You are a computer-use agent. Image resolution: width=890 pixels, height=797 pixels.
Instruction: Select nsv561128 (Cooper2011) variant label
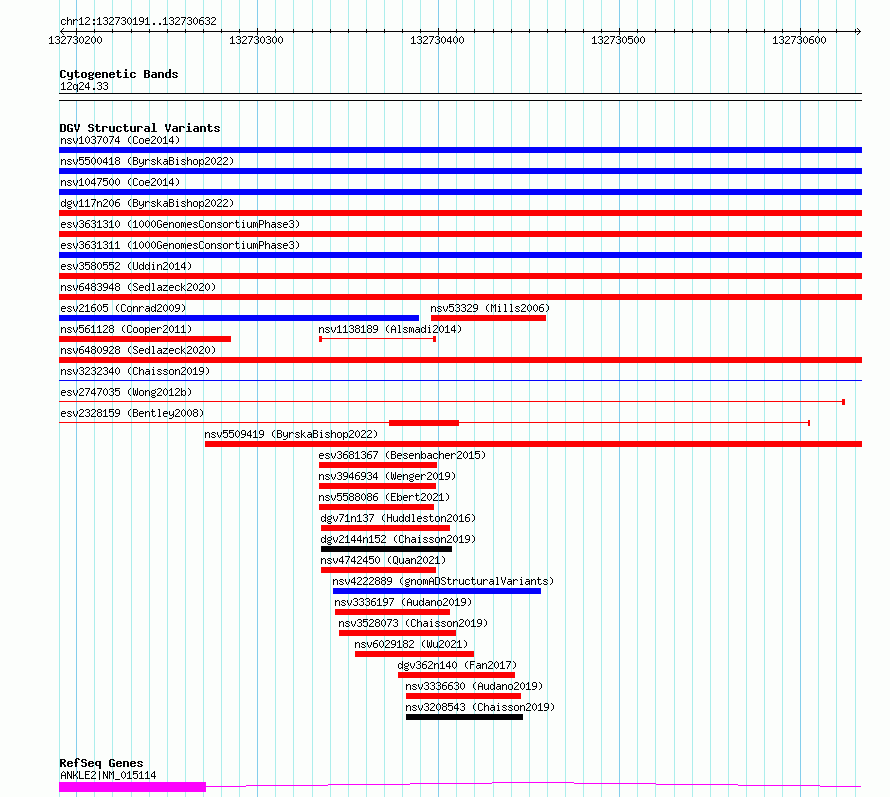coord(126,329)
